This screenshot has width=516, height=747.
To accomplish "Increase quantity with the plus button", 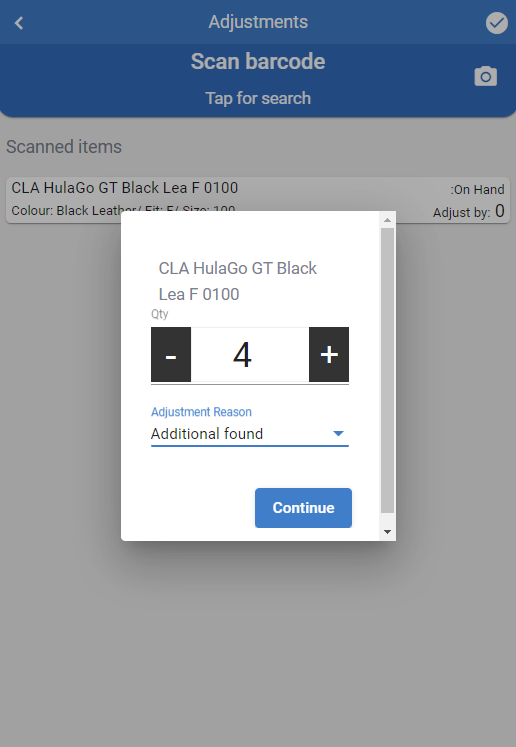I will point(329,354).
